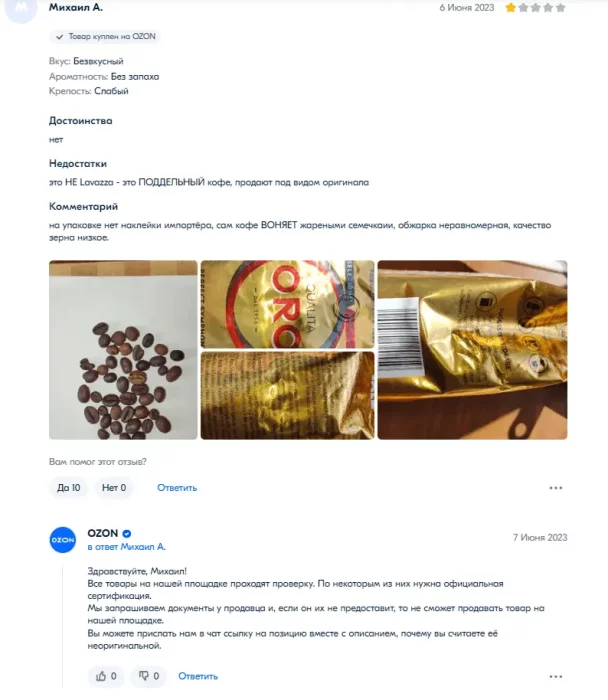Click the third gray rating star

(535, 8)
